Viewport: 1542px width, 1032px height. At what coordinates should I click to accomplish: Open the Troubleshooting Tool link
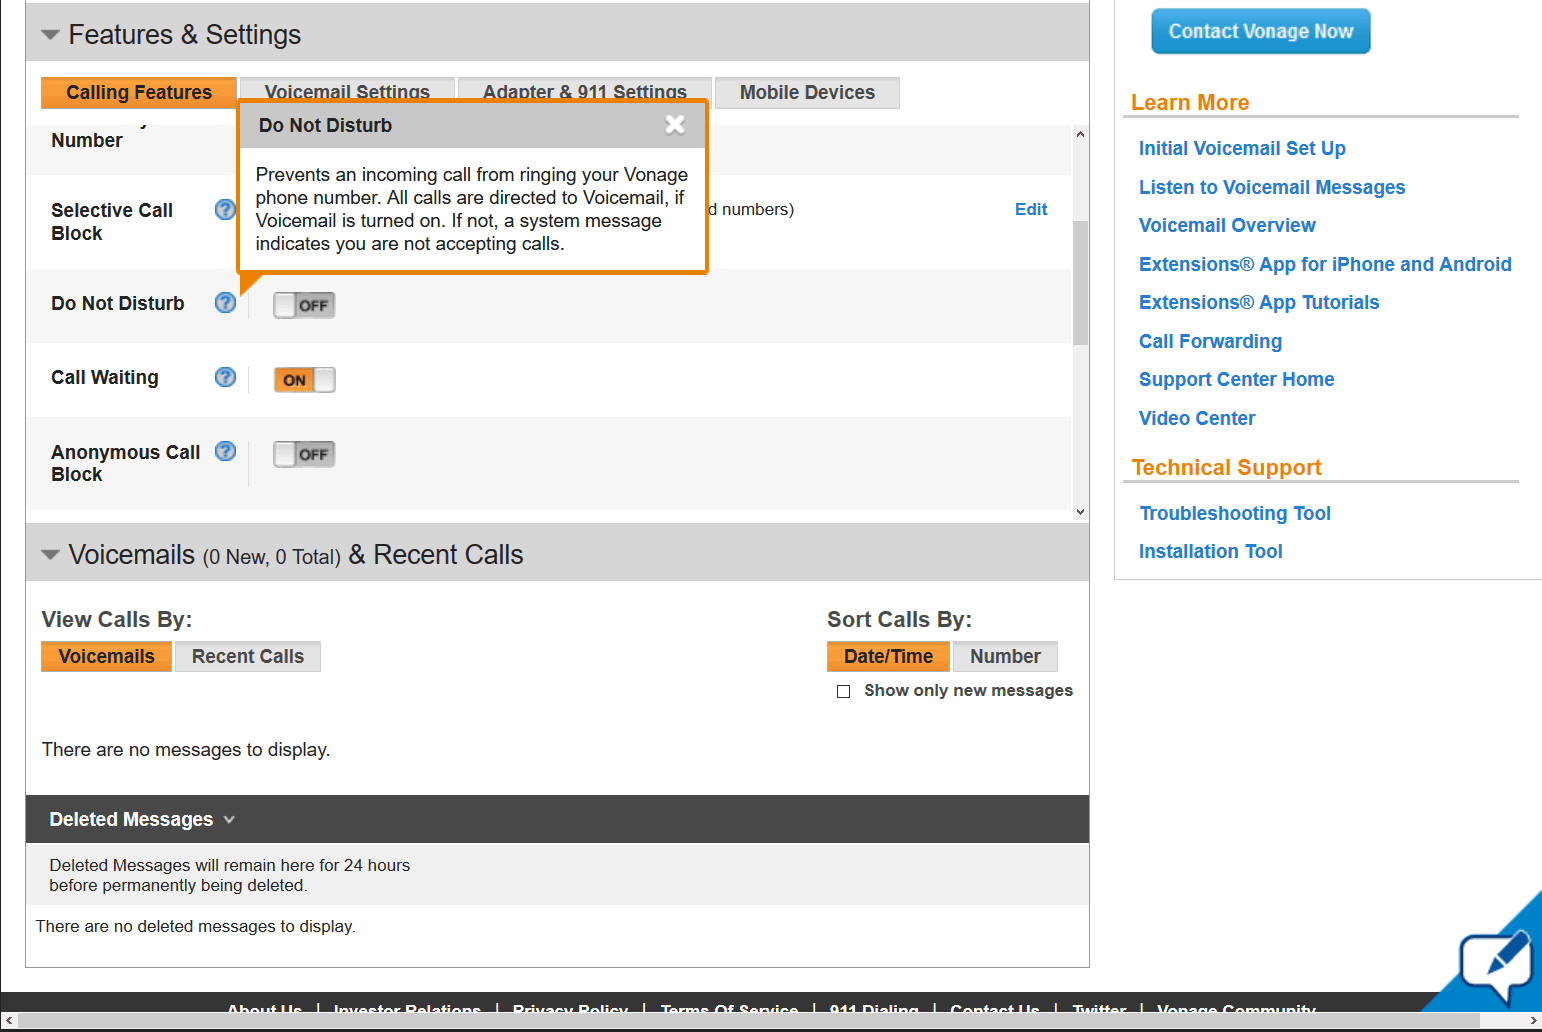[x=1235, y=513]
